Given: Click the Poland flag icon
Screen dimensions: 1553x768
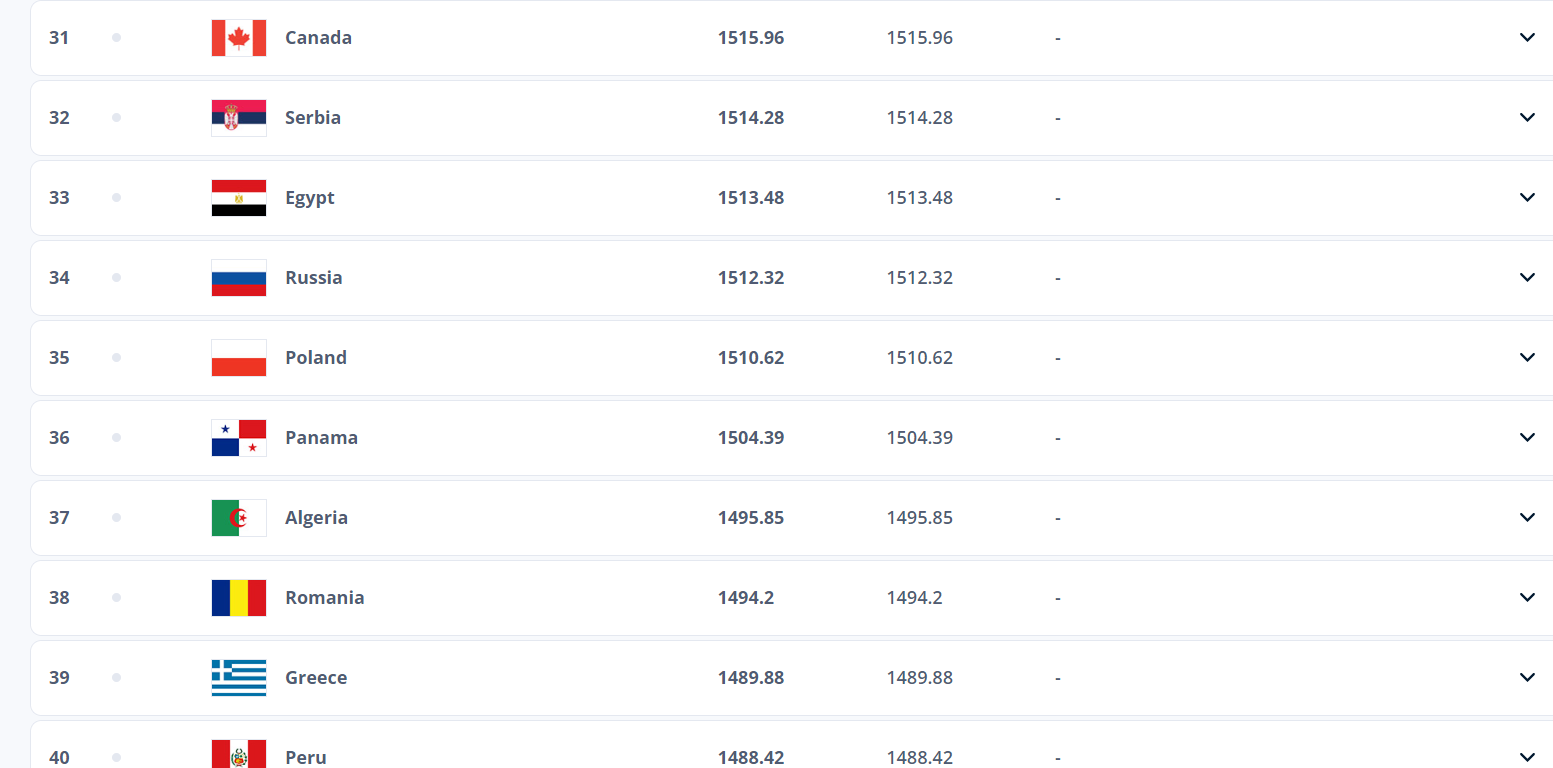Looking at the screenshot, I should coord(239,358).
